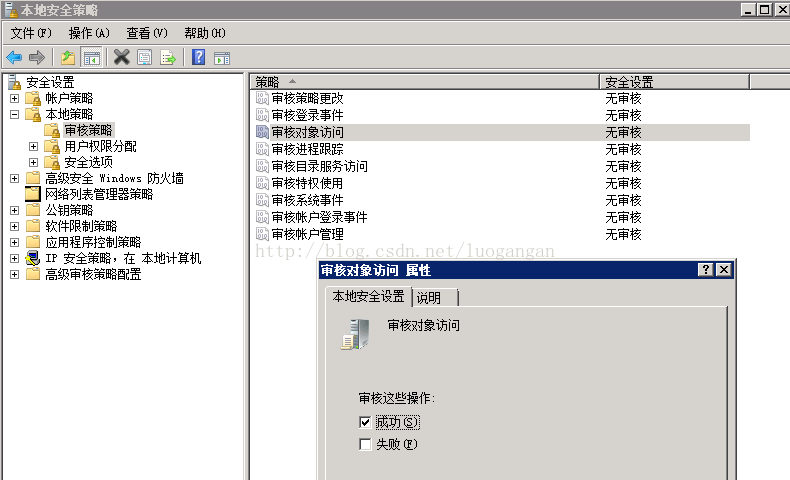Click the Export list toolbar icon
Image resolution: width=790 pixels, height=480 pixels.
pyautogui.click(x=168, y=58)
